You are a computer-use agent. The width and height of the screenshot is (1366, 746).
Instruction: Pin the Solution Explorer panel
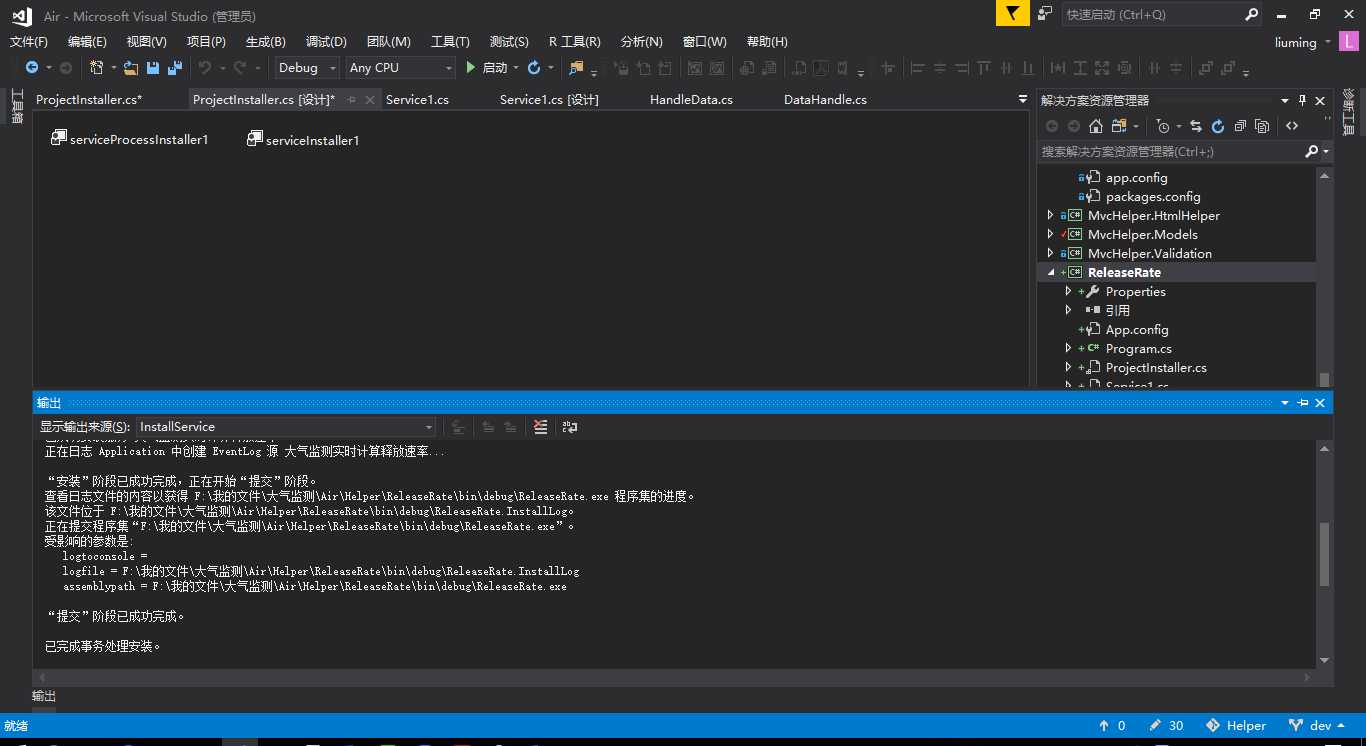coord(1302,100)
